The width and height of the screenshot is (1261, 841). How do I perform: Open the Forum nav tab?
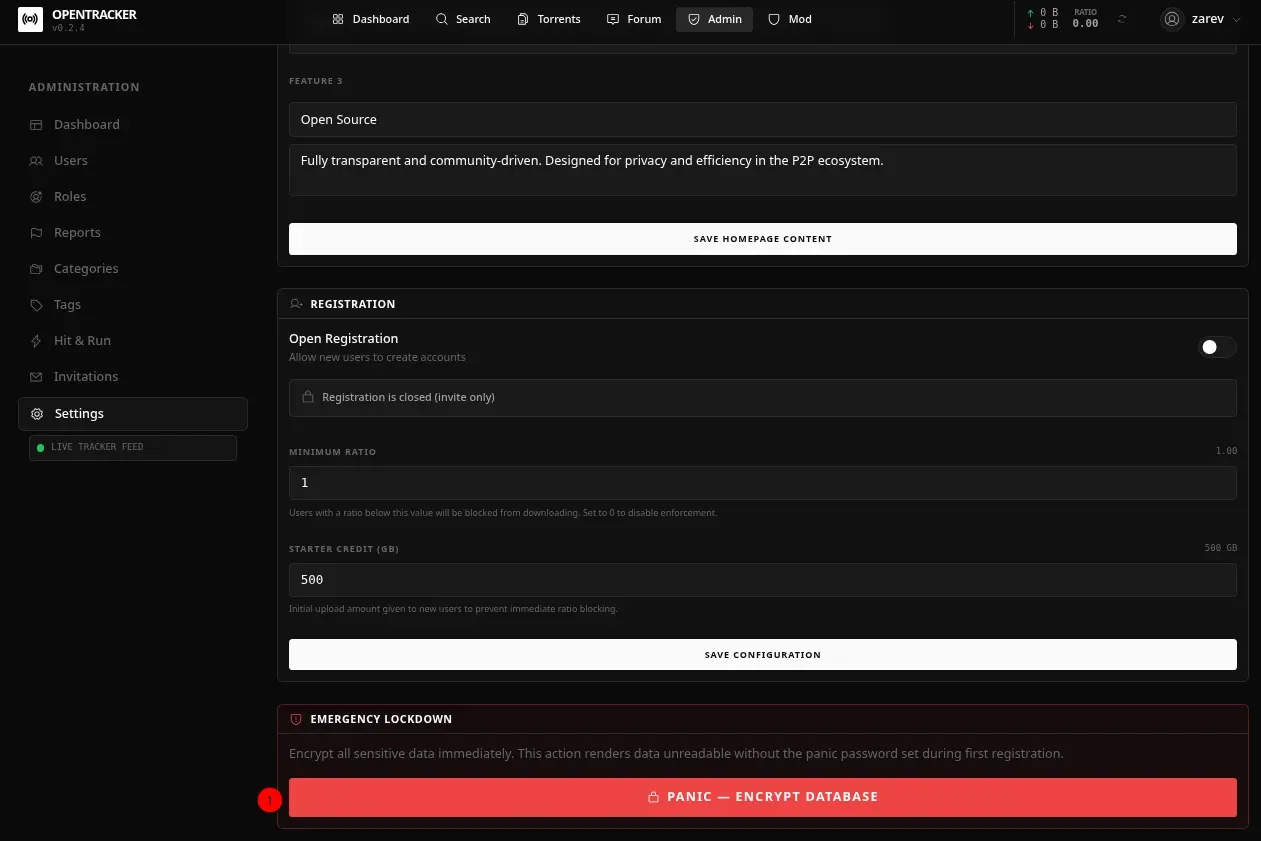(x=634, y=19)
